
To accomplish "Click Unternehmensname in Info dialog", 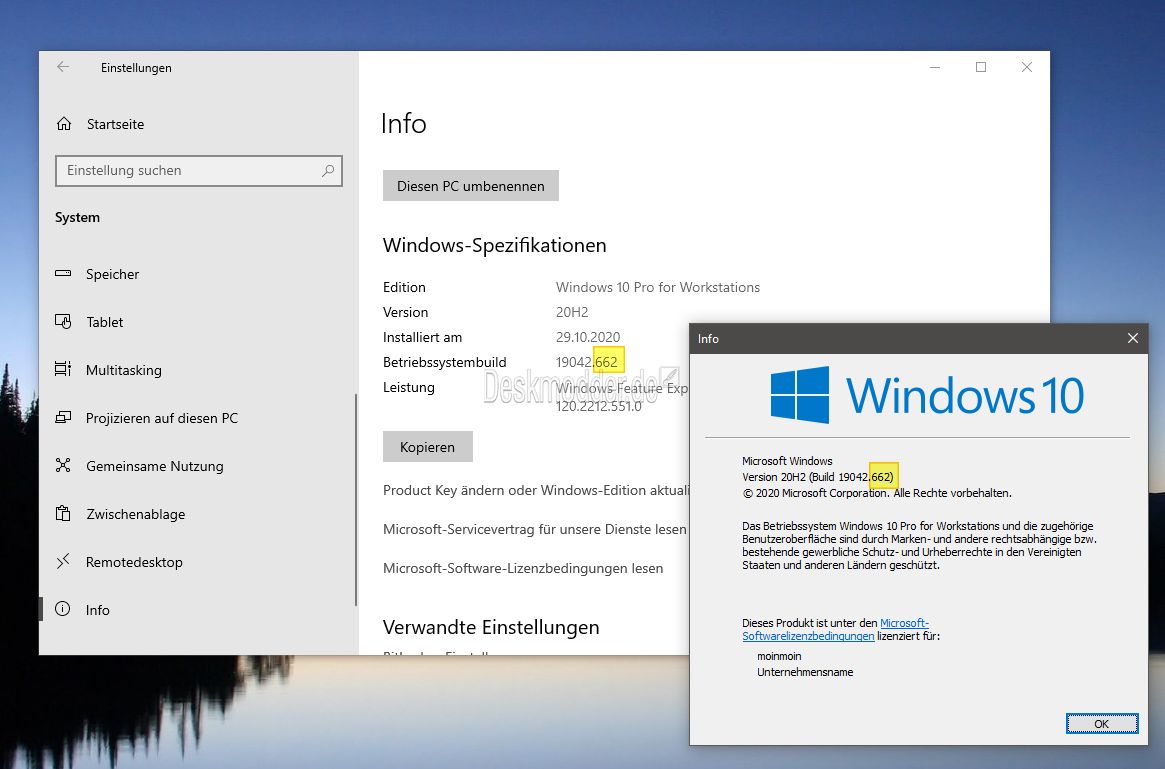I will [x=805, y=672].
